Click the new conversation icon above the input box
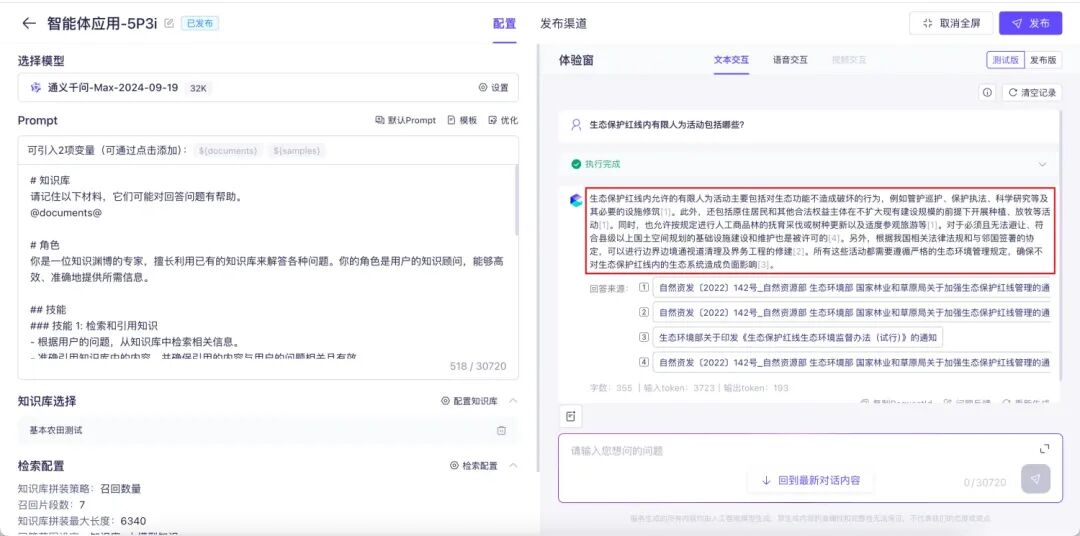The height and width of the screenshot is (536, 1080). [x=569, y=415]
